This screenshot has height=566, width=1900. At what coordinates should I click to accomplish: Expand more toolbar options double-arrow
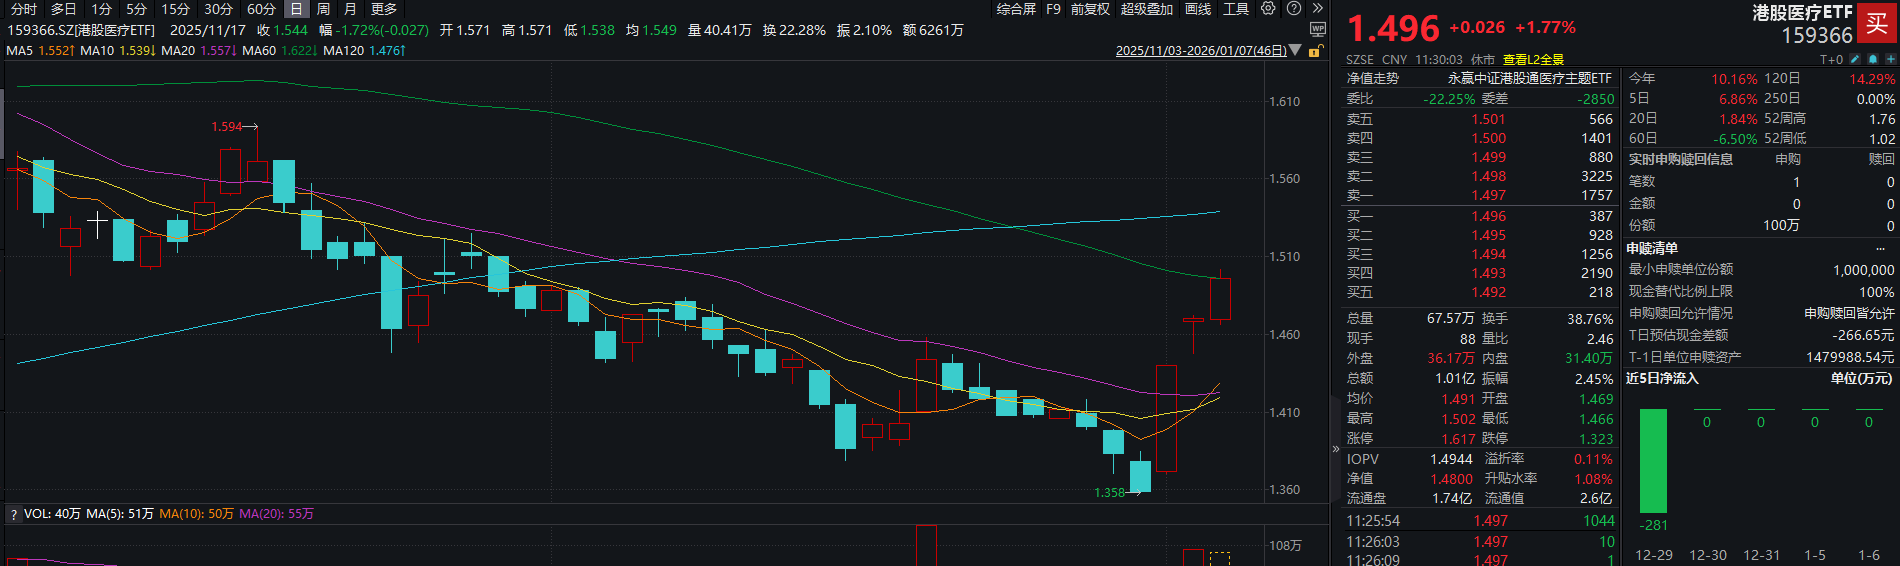coord(1318,9)
